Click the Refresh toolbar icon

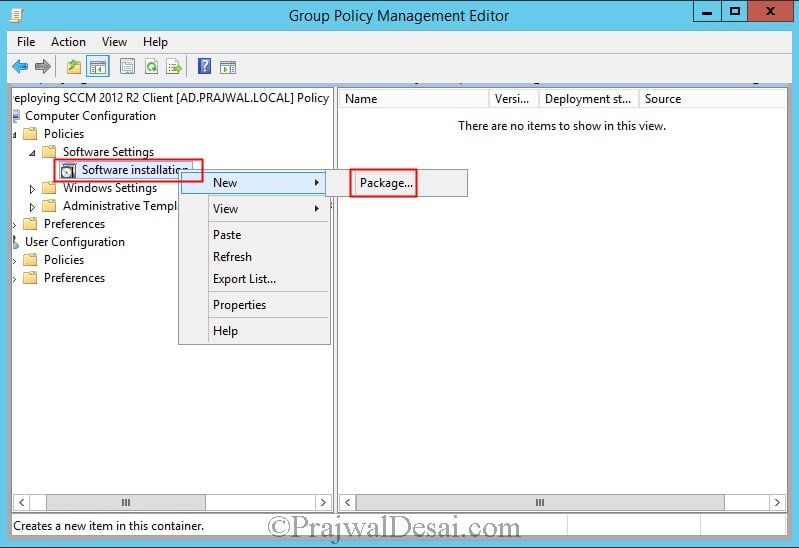pyautogui.click(x=151, y=67)
